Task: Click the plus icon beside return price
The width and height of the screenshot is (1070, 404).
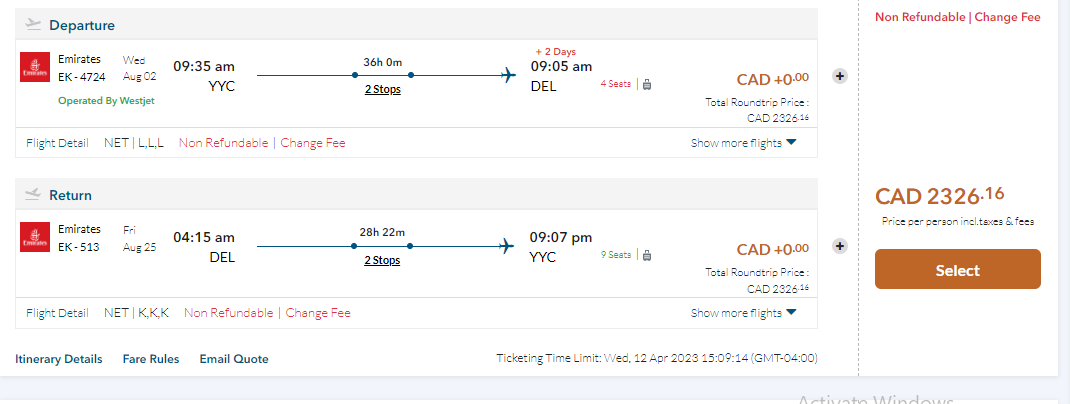Action: (x=840, y=246)
